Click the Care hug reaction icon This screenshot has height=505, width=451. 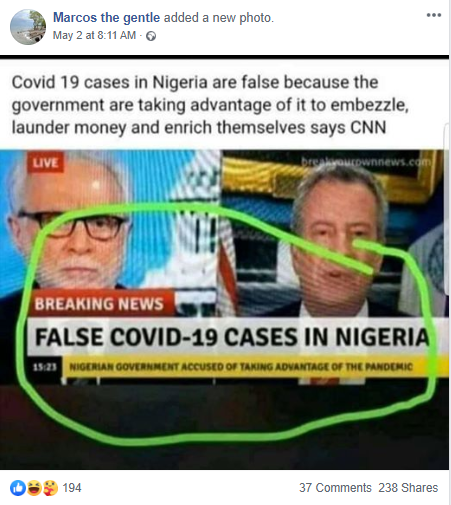[50, 488]
